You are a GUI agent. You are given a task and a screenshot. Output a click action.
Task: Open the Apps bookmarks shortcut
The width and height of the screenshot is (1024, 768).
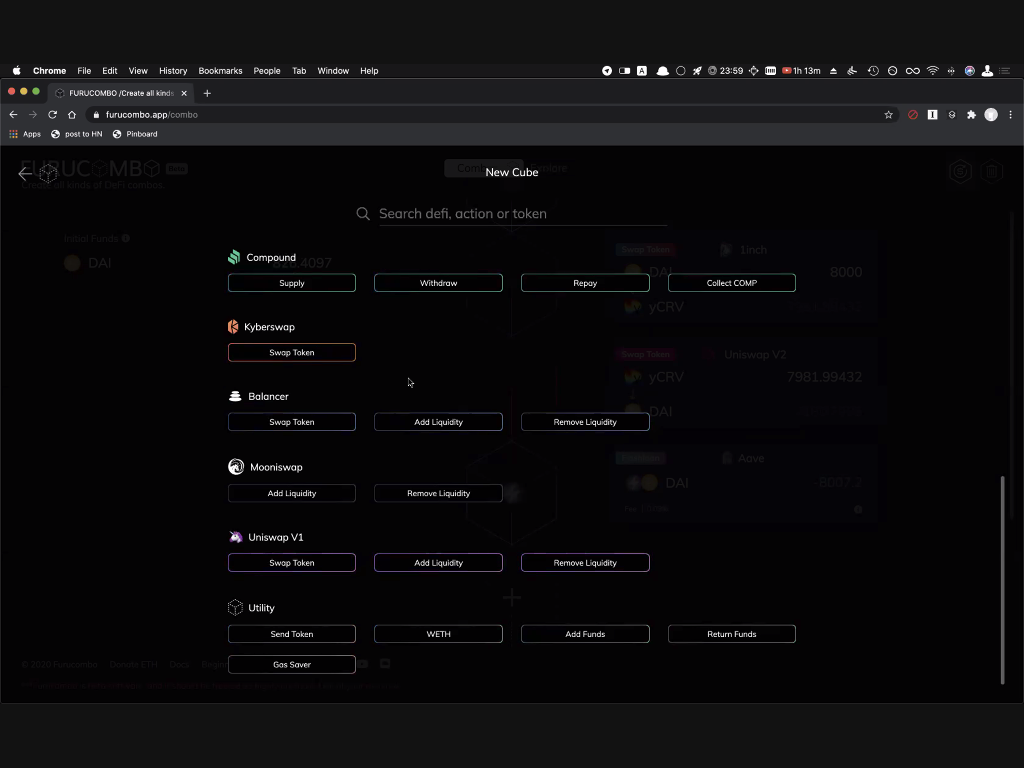[25, 134]
